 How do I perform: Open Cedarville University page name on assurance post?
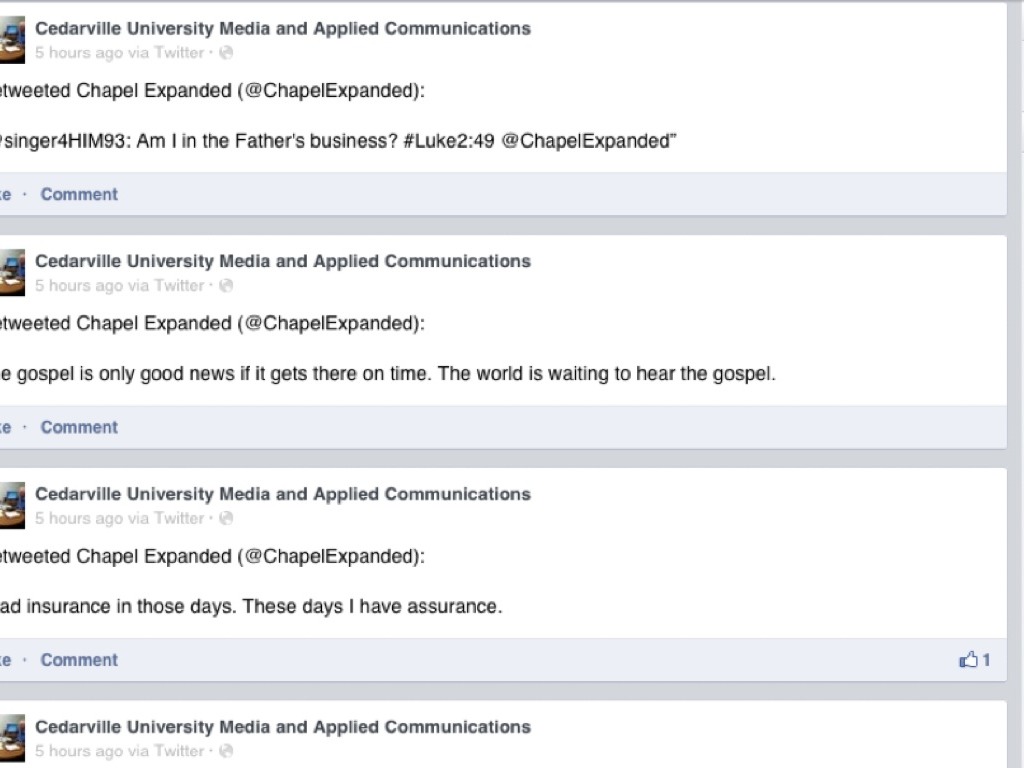[283, 495]
